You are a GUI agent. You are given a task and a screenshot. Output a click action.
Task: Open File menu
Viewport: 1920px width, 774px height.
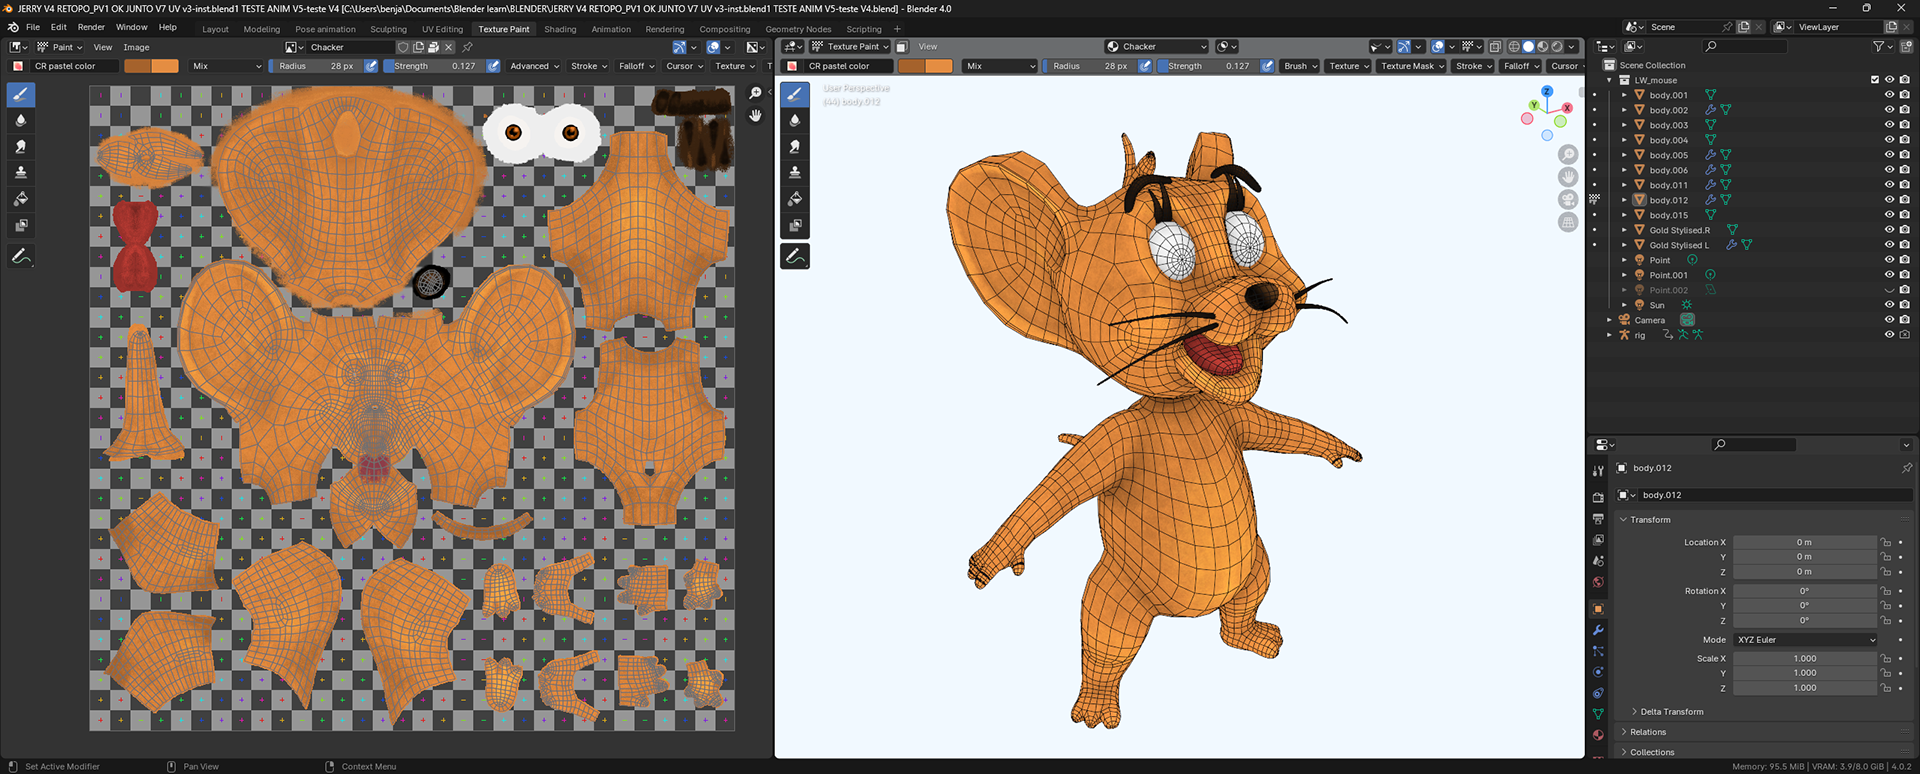click(x=33, y=27)
